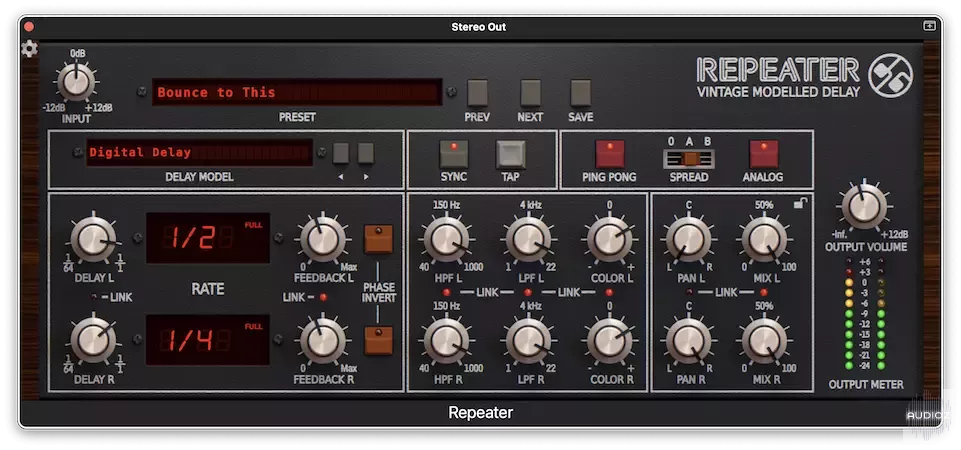Toggle the COLOR LINK LED
961x450 pixels.
tap(609, 292)
